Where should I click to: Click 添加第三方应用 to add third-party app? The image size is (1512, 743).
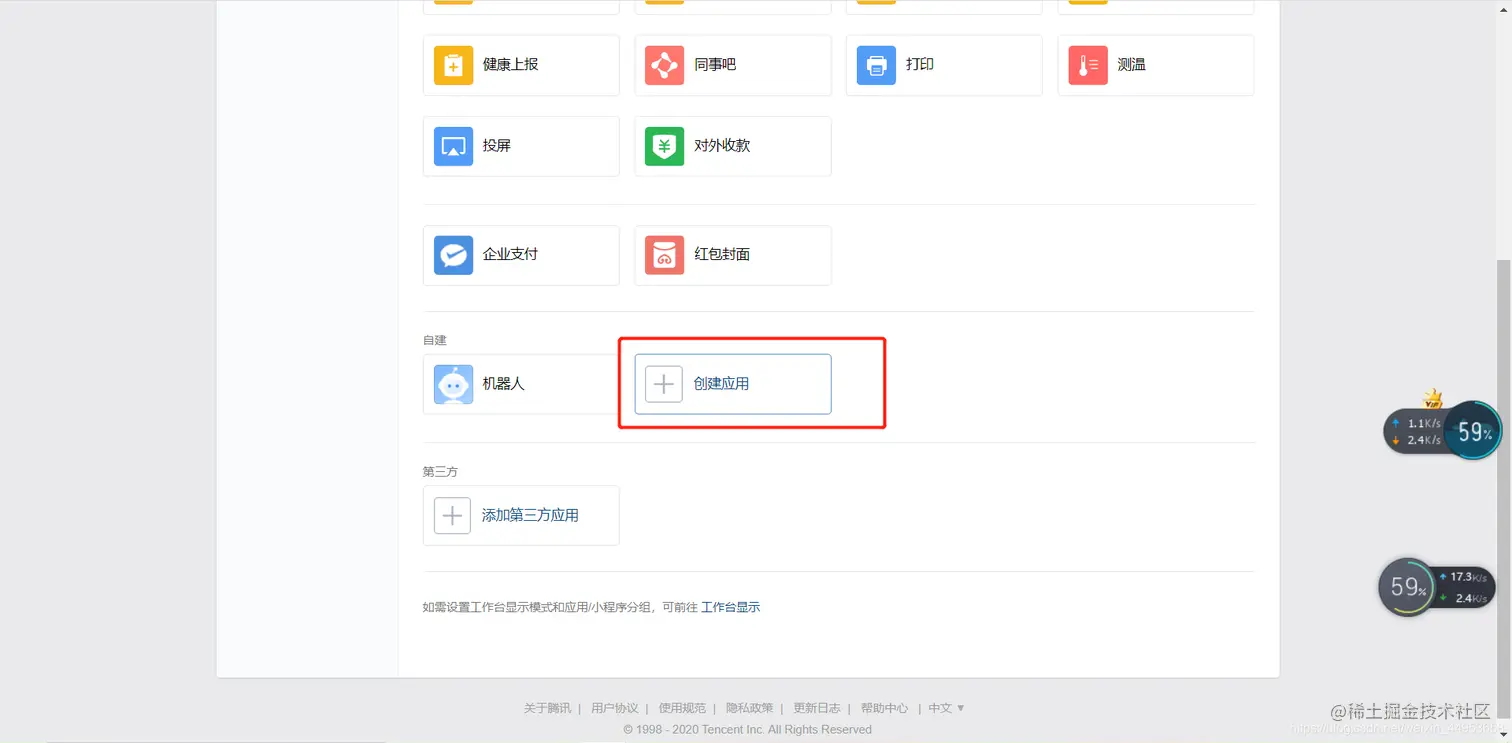point(520,515)
